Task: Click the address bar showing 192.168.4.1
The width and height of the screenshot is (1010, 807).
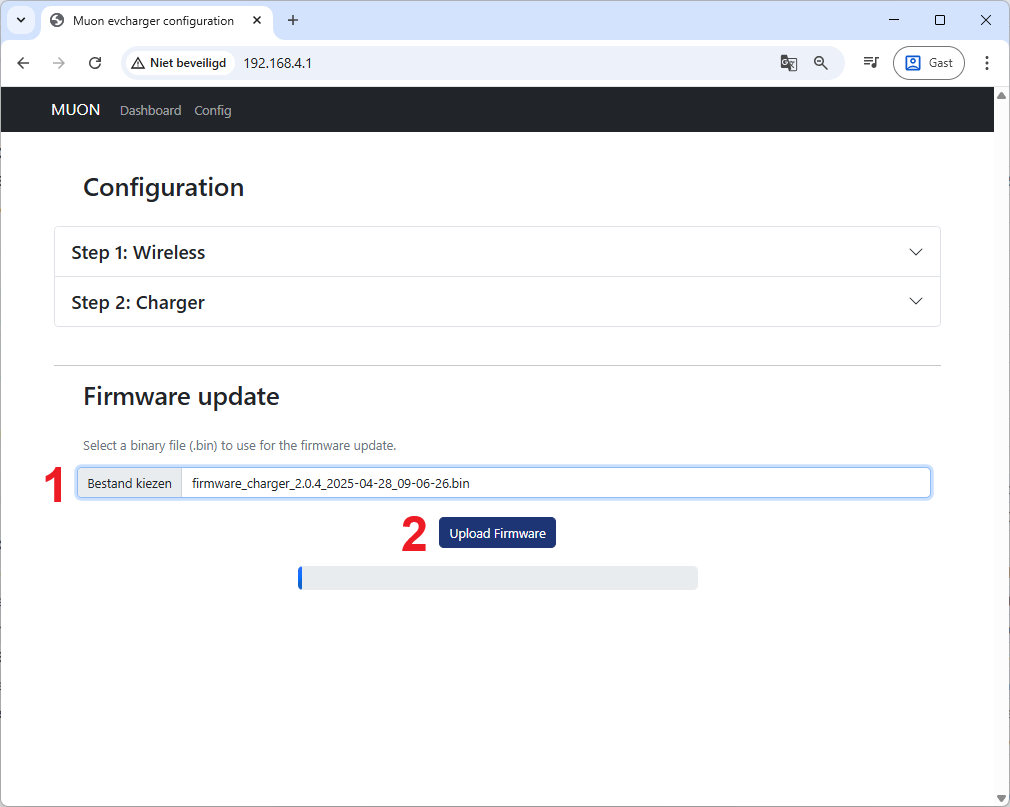Action: (x=500, y=63)
